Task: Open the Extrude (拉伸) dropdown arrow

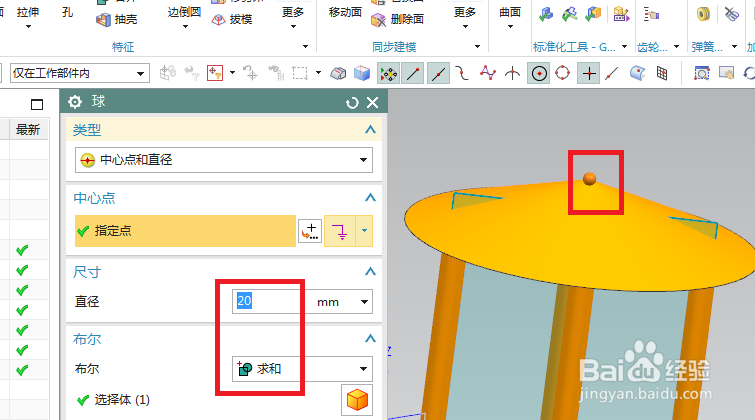Action: tap(28, 27)
